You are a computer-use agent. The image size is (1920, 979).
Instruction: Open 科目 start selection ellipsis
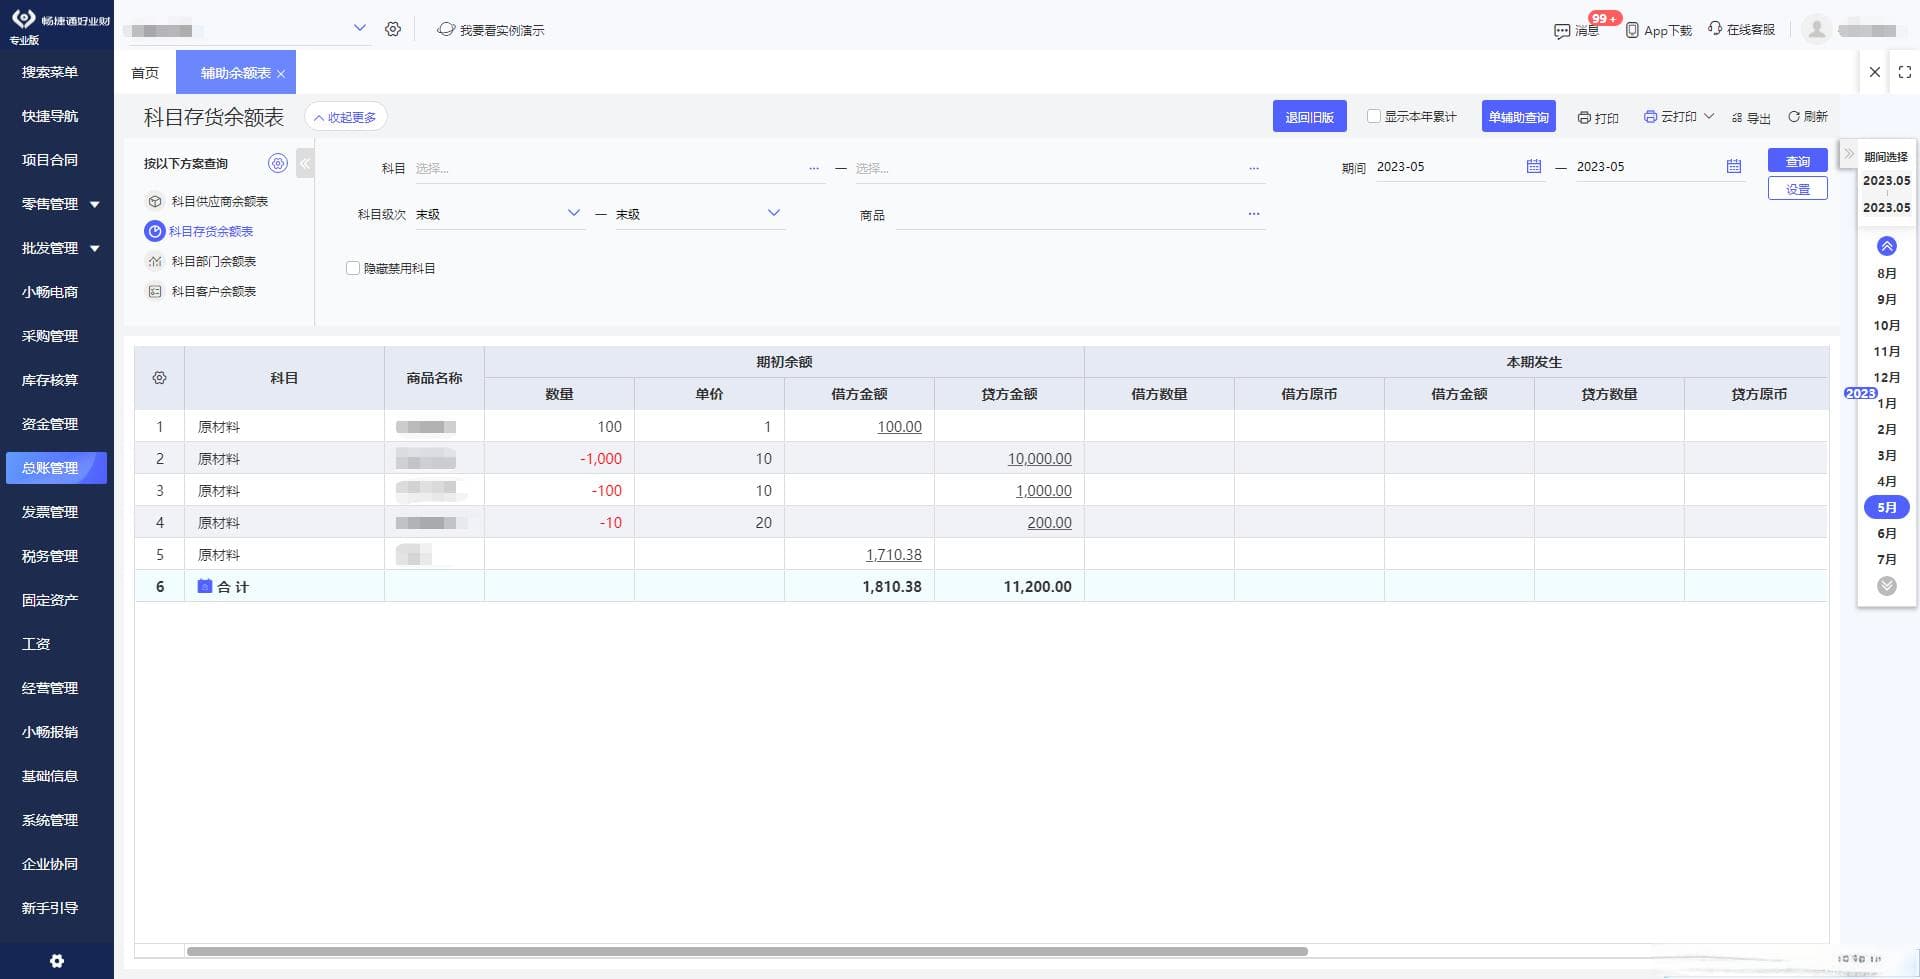814,168
